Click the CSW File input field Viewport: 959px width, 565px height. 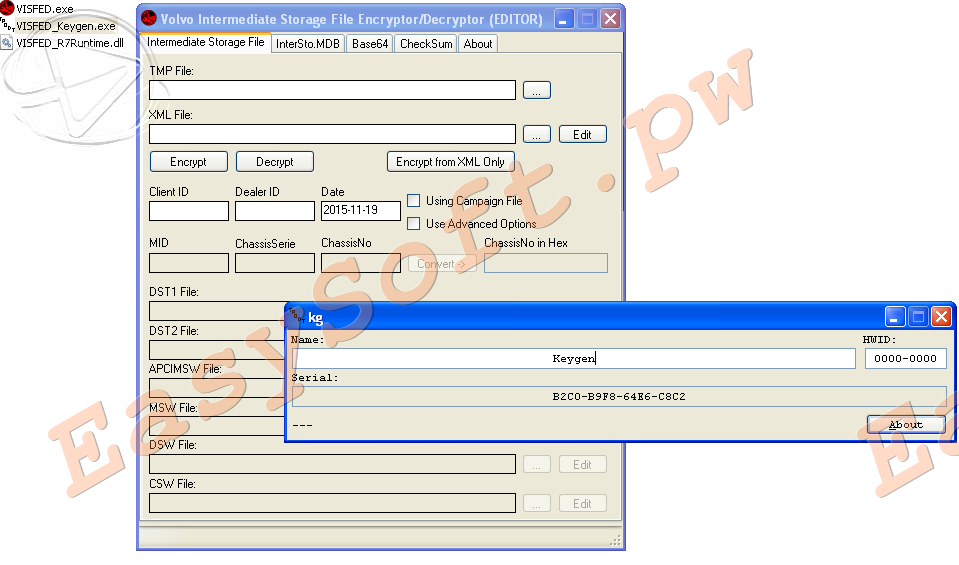[332, 503]
